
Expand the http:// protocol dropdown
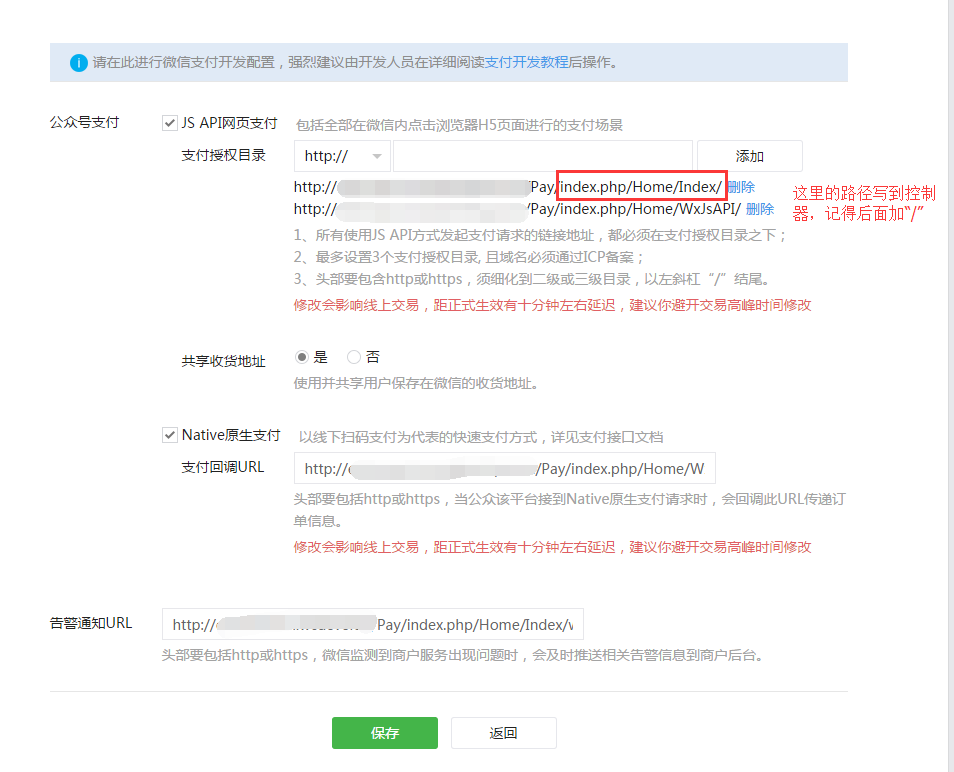pyautogui.click(x=342, y=156)
